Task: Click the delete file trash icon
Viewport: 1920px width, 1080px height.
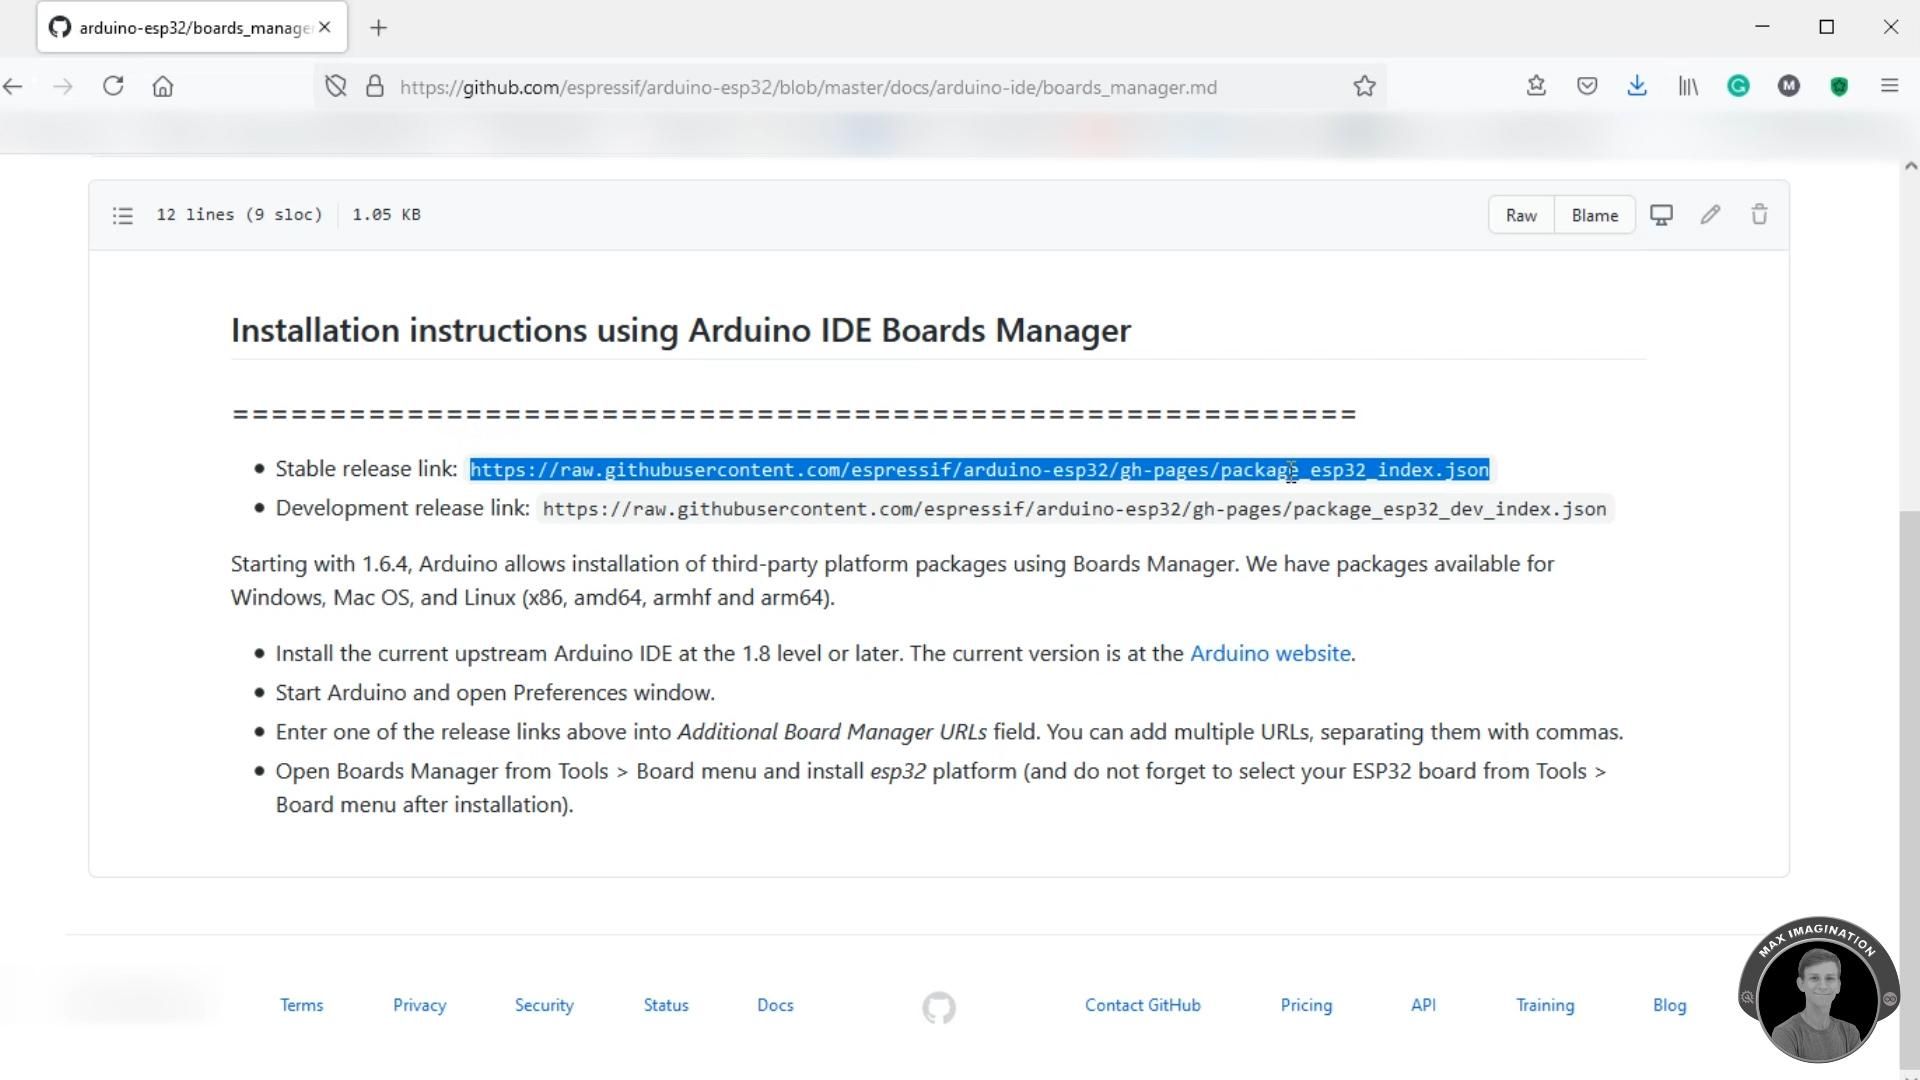Action: pos(1759,215)
